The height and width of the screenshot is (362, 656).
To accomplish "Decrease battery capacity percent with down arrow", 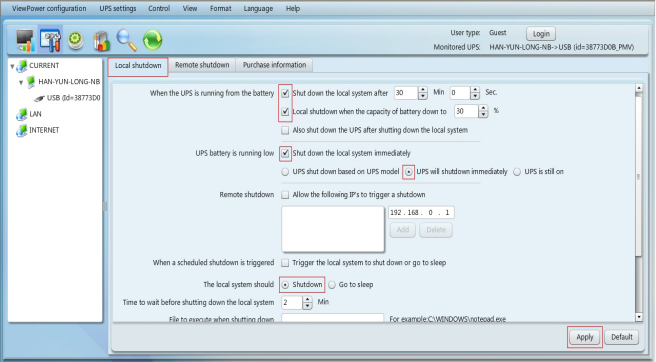I will coord(483,115).
